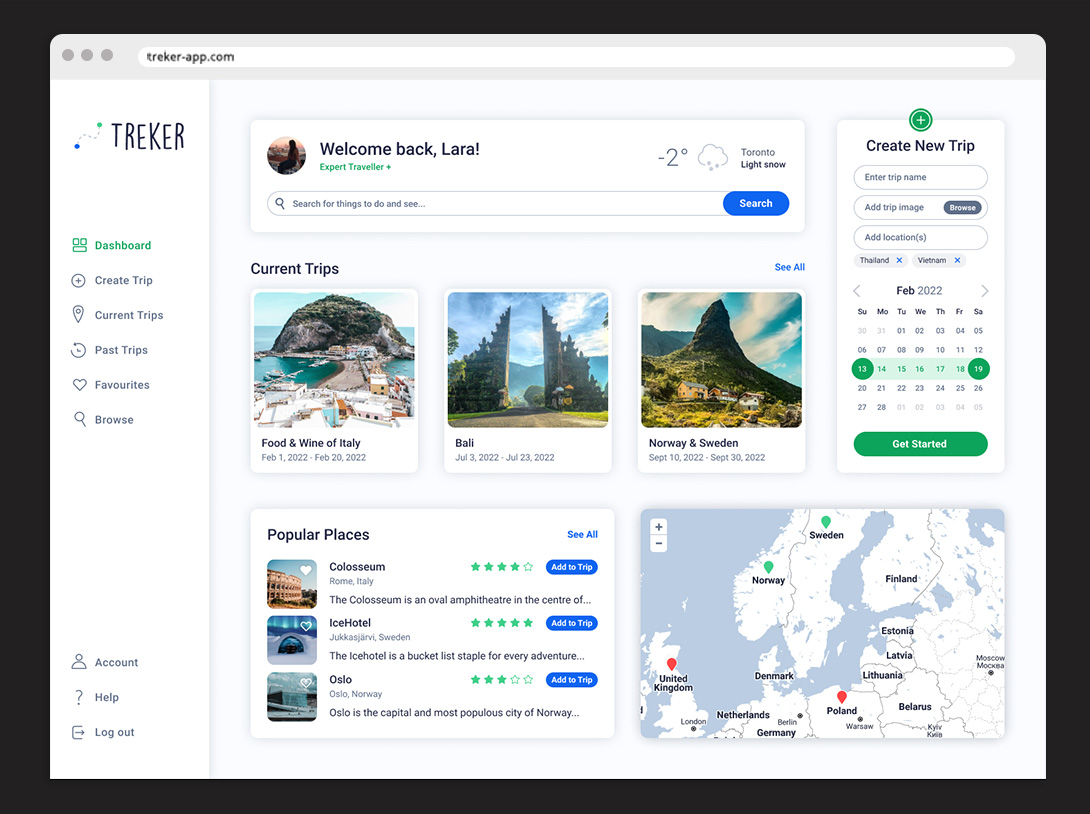1090x814 pixels.
Task: Click the green Get Started button
Action: click(920, 444)
